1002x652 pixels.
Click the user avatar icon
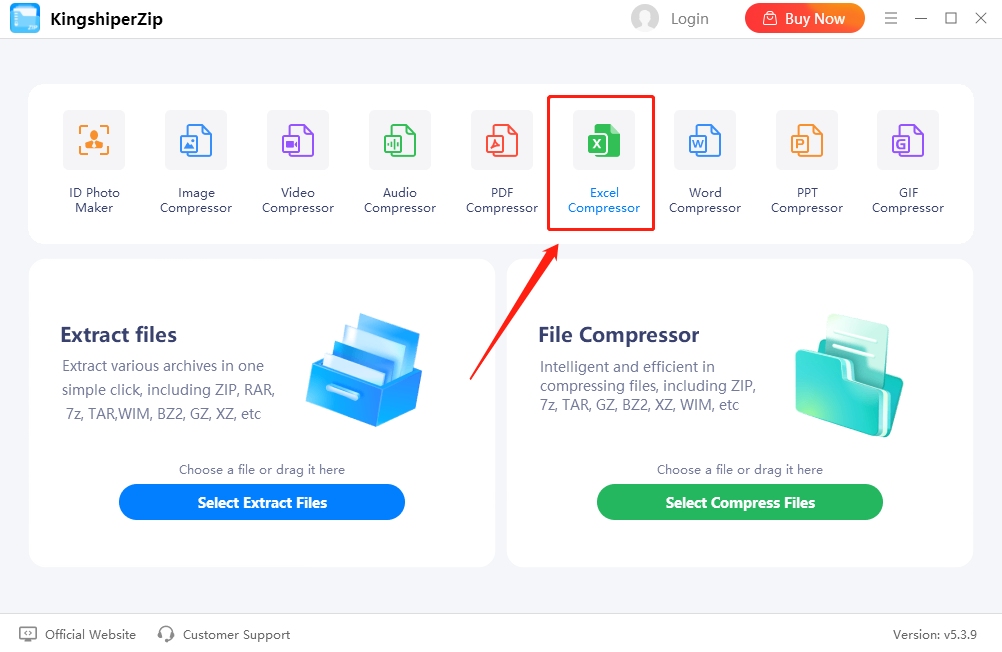(x=645, y=18)
